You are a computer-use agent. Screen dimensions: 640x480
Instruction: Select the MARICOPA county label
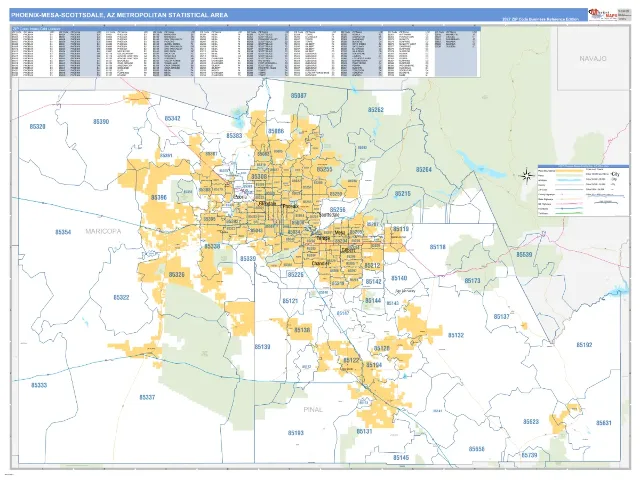(103, 231)
